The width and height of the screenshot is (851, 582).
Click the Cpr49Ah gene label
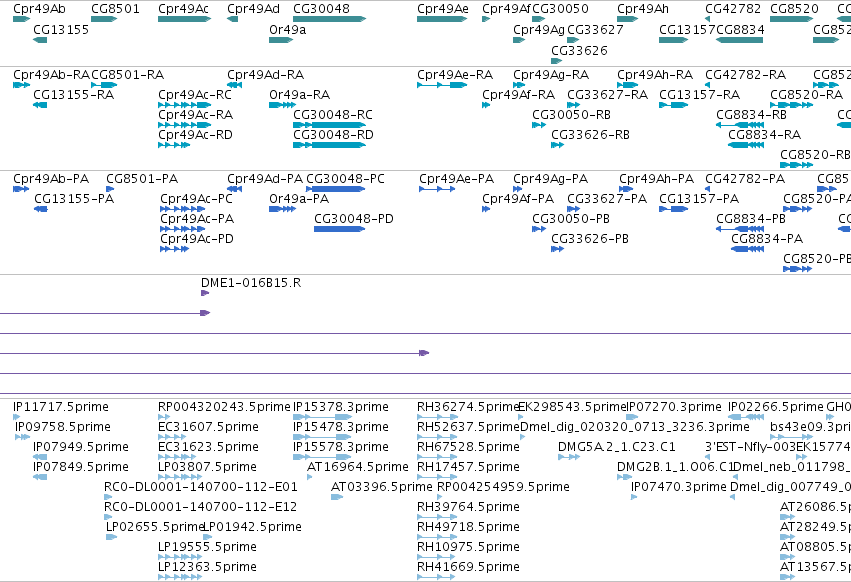643,9
